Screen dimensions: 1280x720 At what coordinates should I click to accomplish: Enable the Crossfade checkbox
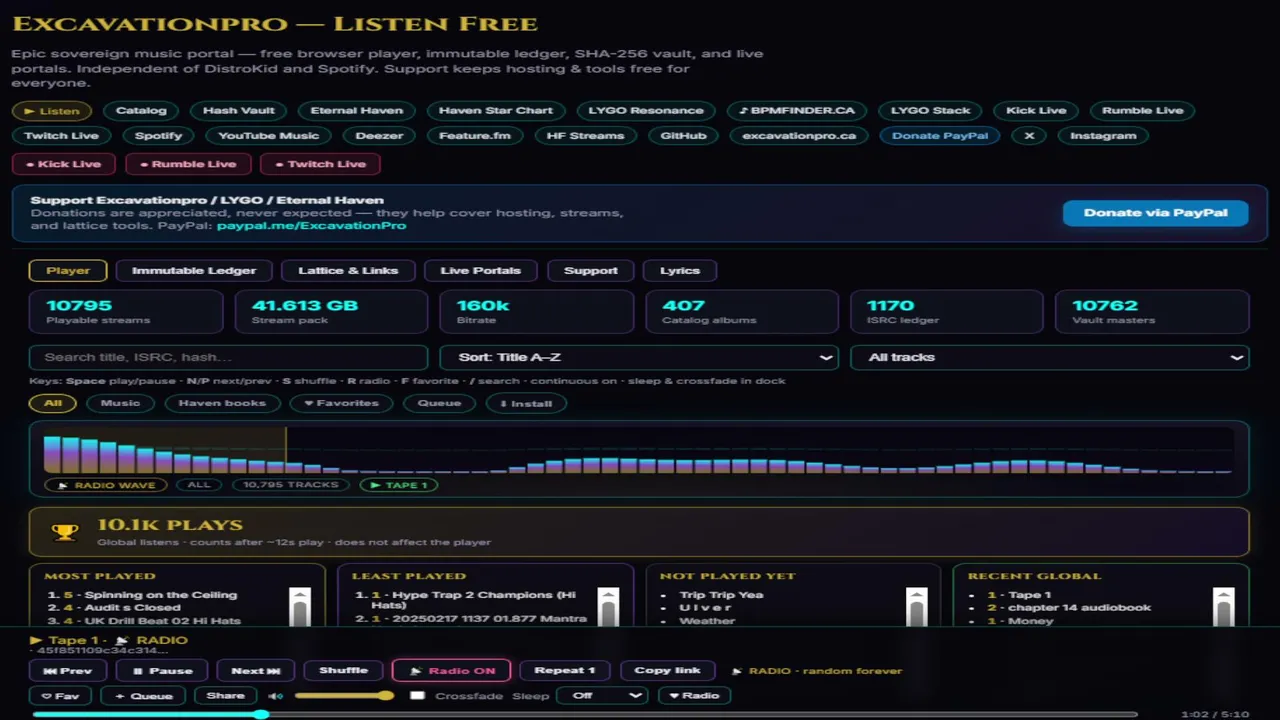417,696
